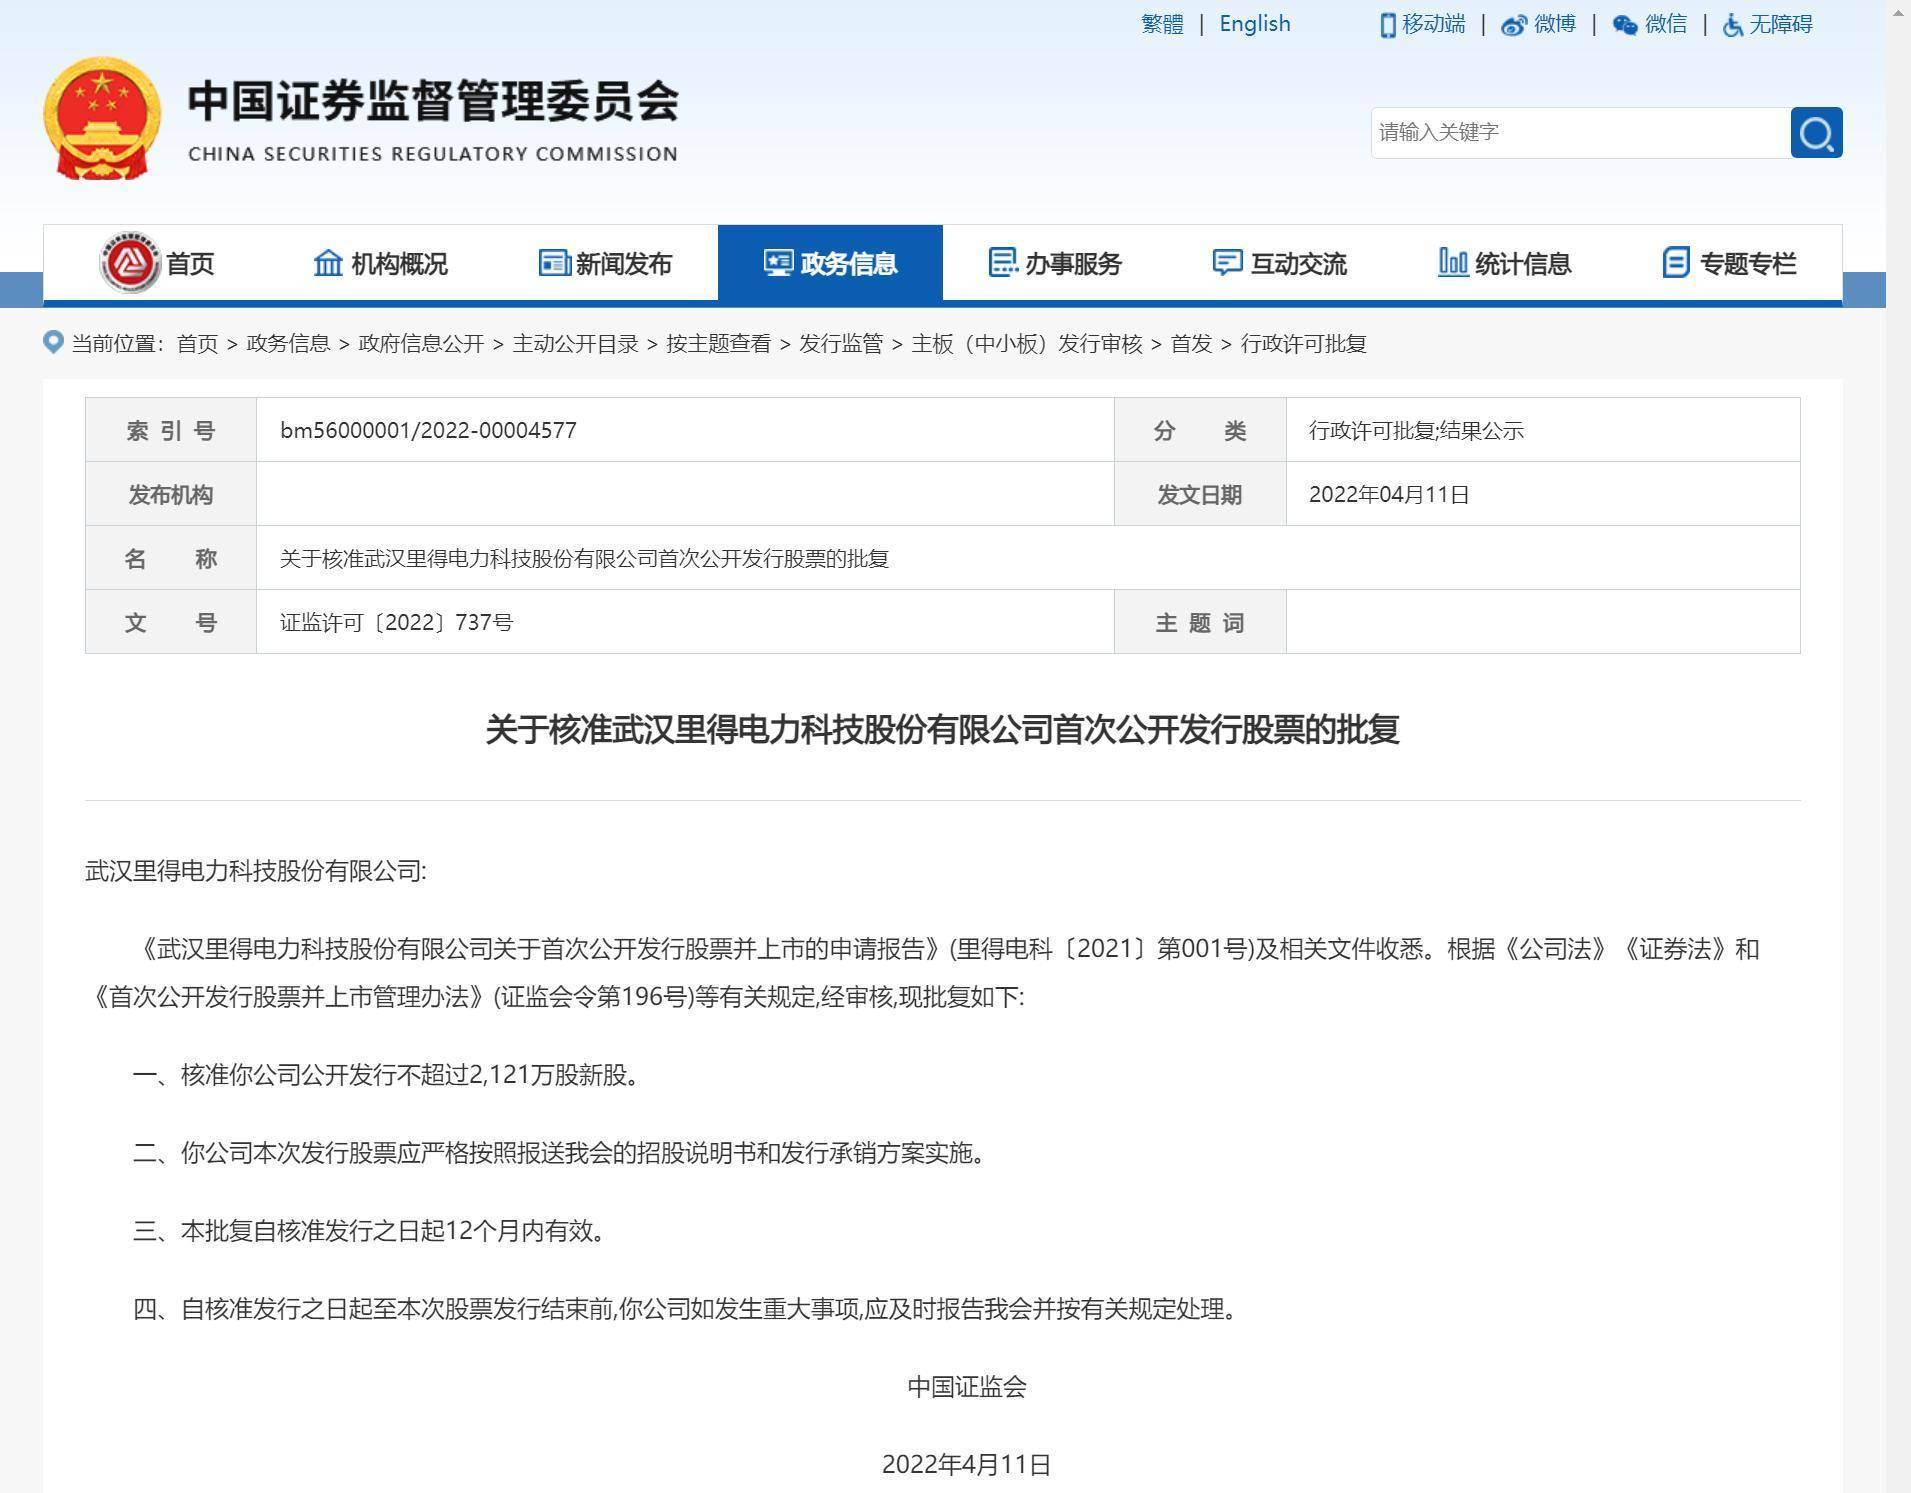The width and height of the screenshot is (1911, 1493).
Task: Click the bar chart icon beside 统计信息
Action: point(1453,262)
